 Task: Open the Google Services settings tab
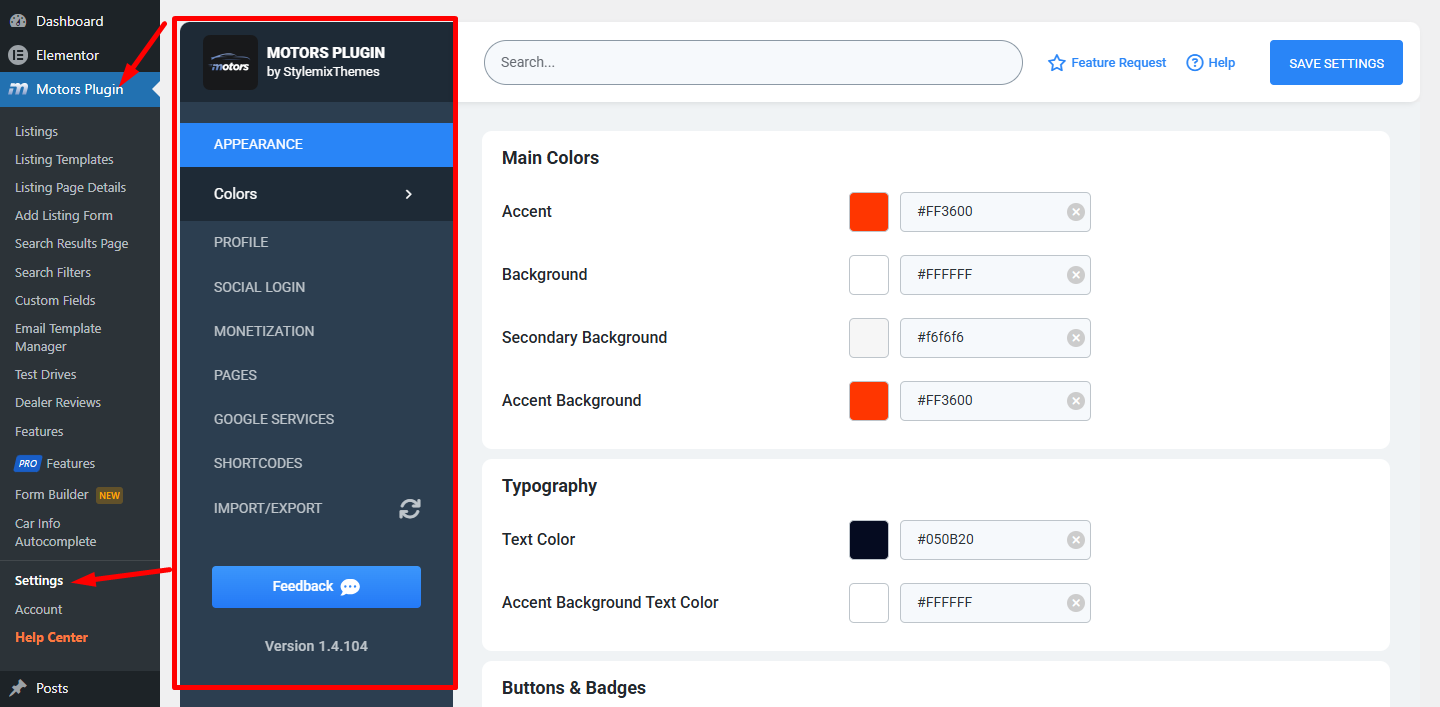pyautogui.click(x=274, y=419)
